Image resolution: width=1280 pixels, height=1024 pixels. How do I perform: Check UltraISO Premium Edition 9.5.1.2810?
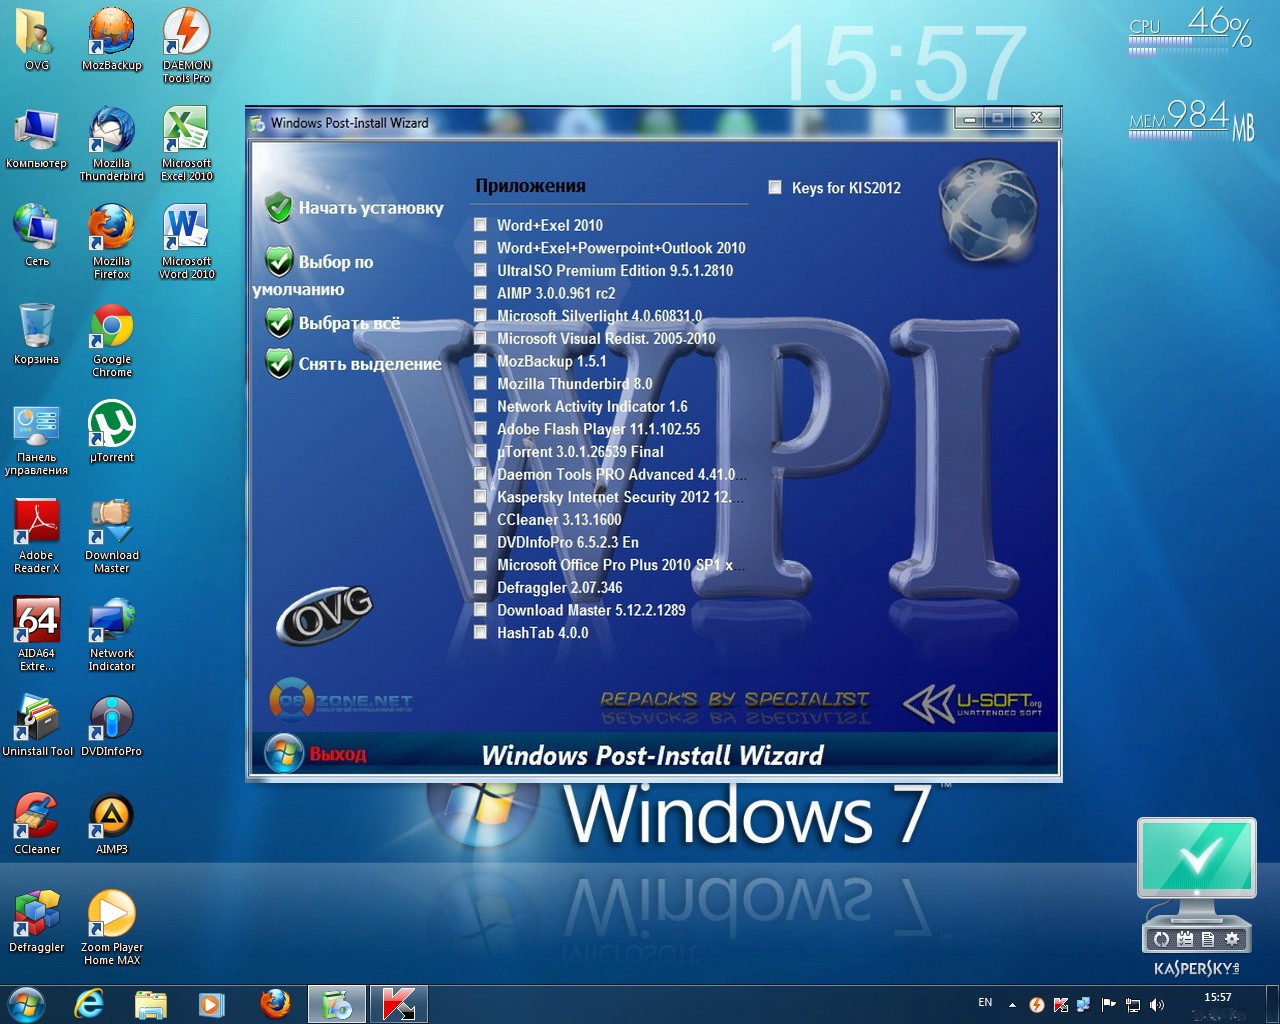480,270
